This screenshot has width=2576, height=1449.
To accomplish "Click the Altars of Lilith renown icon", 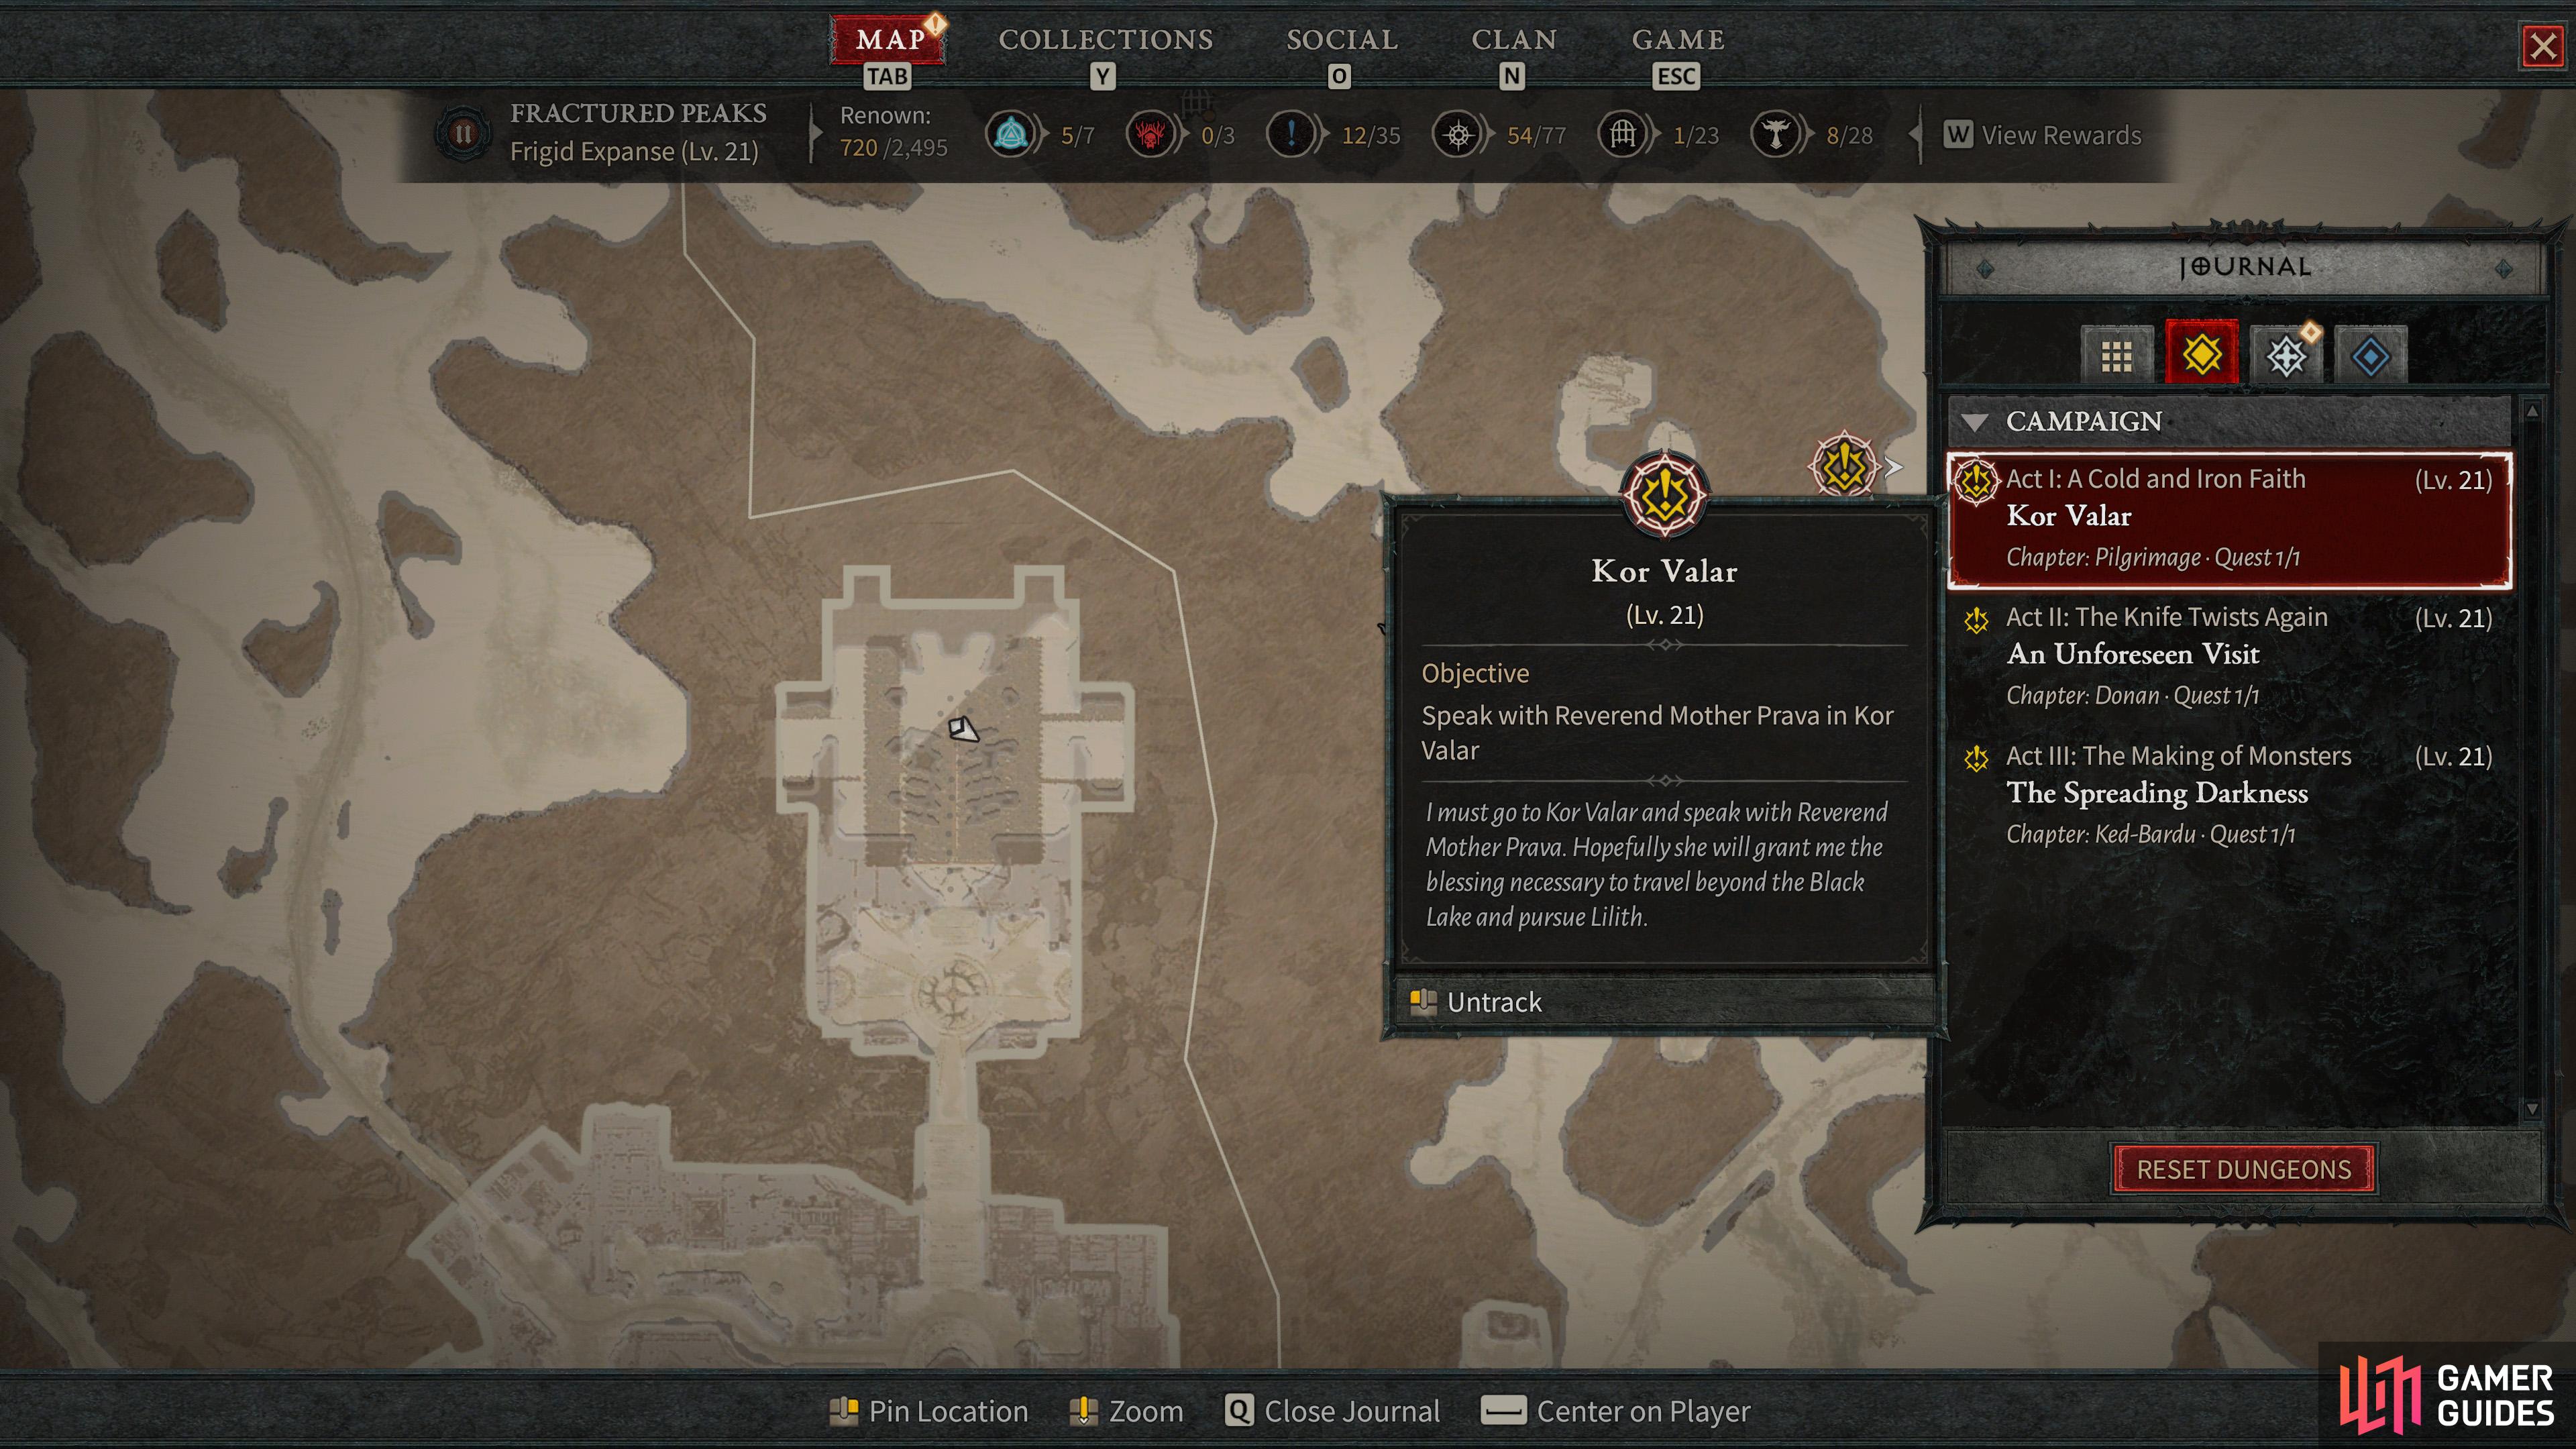I will (x=1776, y=134).
